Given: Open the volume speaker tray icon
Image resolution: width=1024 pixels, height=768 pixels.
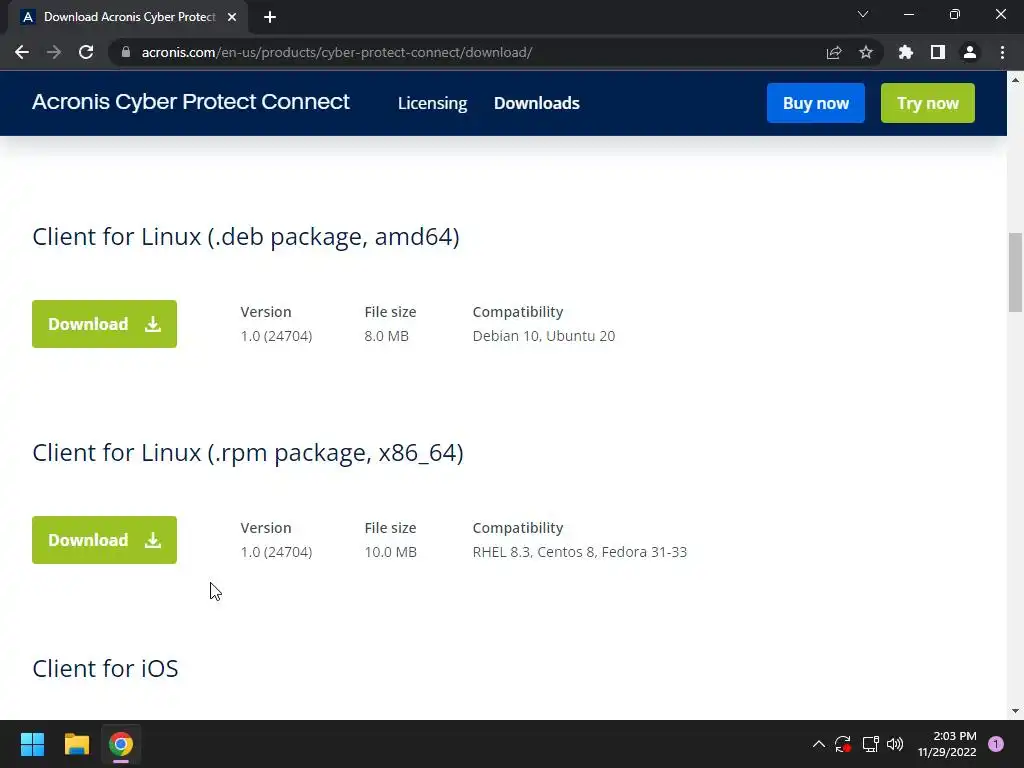Looking at the screenshot, I should (x=895, y=744).
